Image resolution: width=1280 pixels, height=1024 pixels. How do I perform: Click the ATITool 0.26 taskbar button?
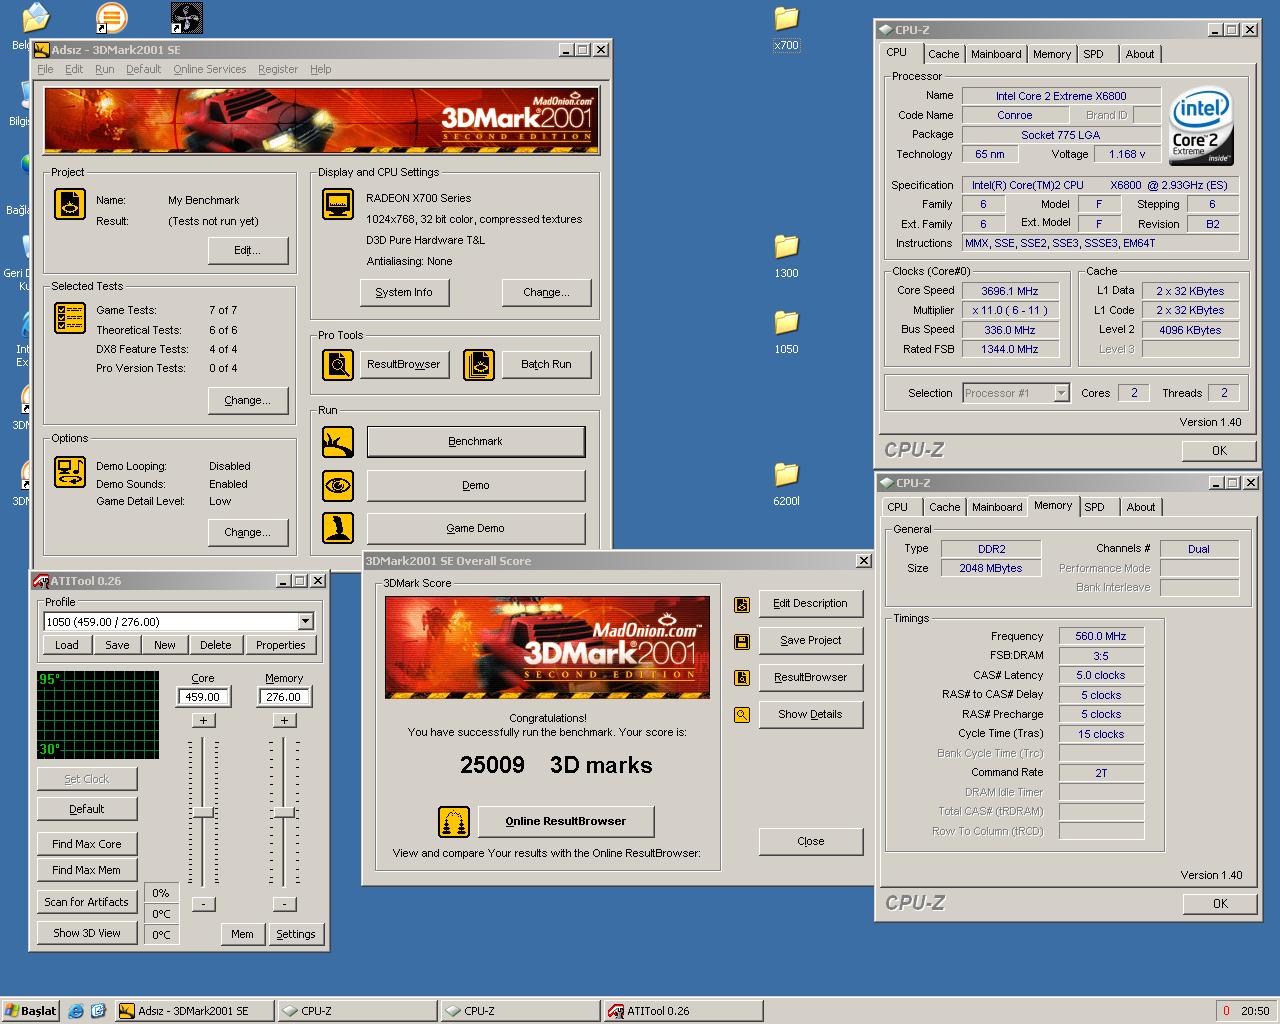(x=682, y=1011)
